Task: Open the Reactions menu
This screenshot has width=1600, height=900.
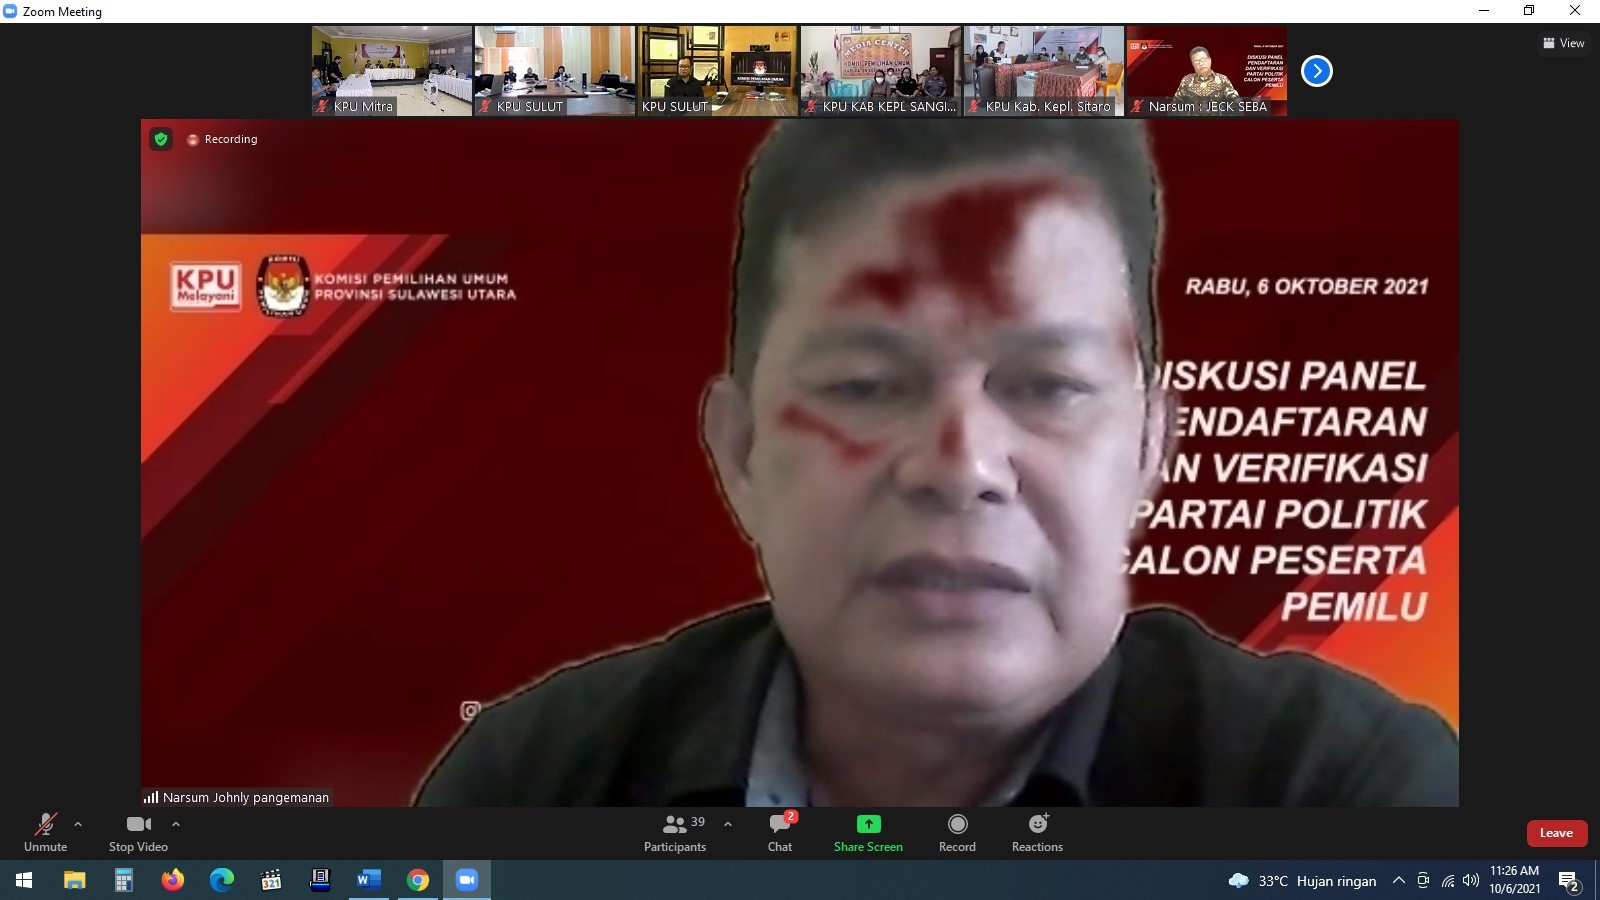Action: (x=1037, y=832)
